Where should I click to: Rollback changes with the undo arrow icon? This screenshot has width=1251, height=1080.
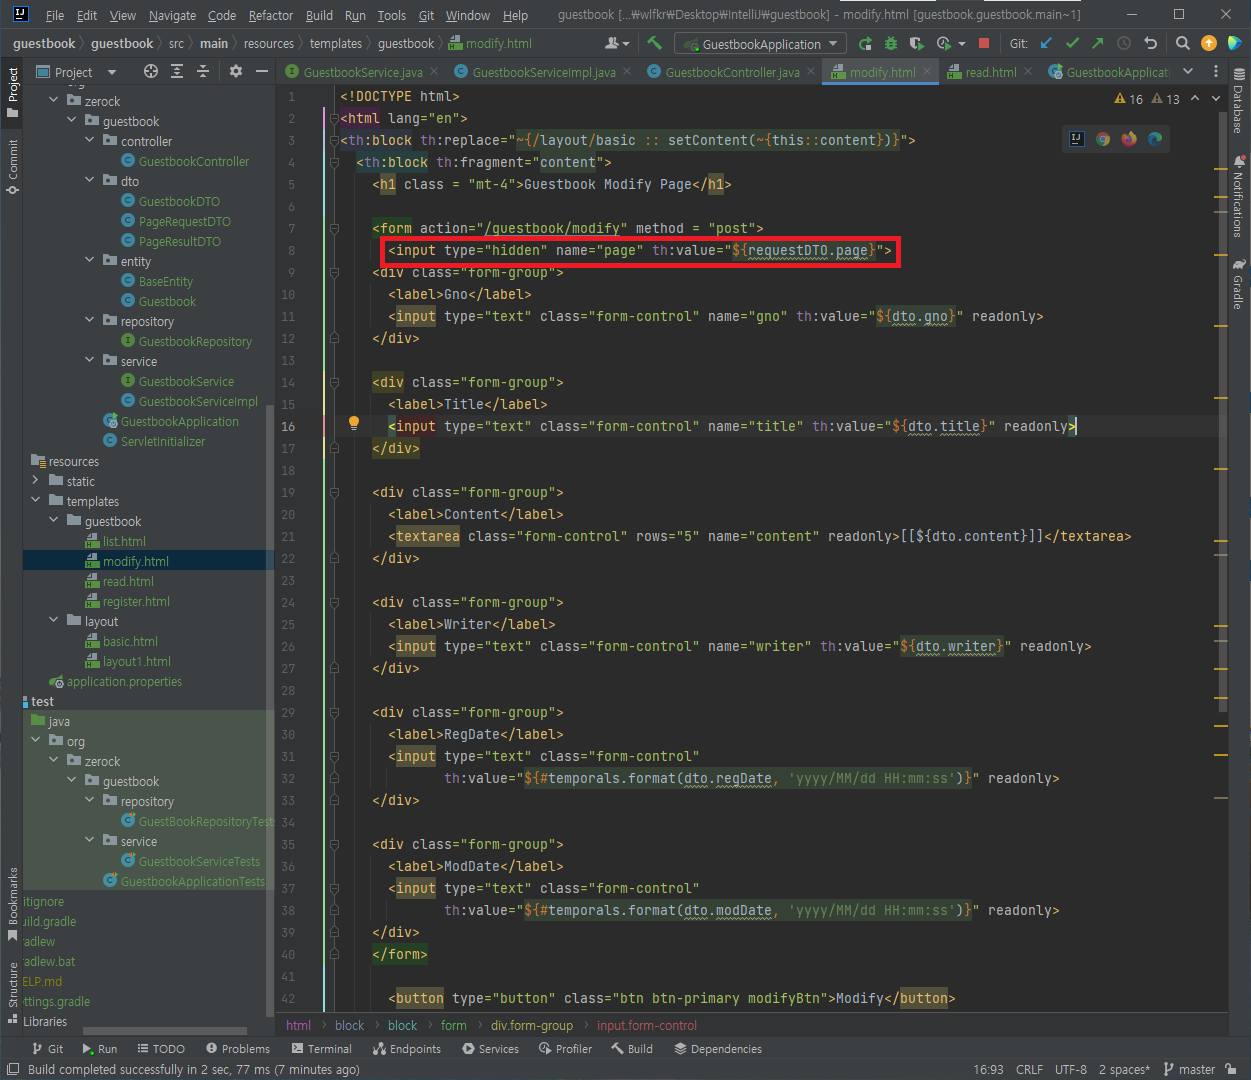pos(1150,43)
